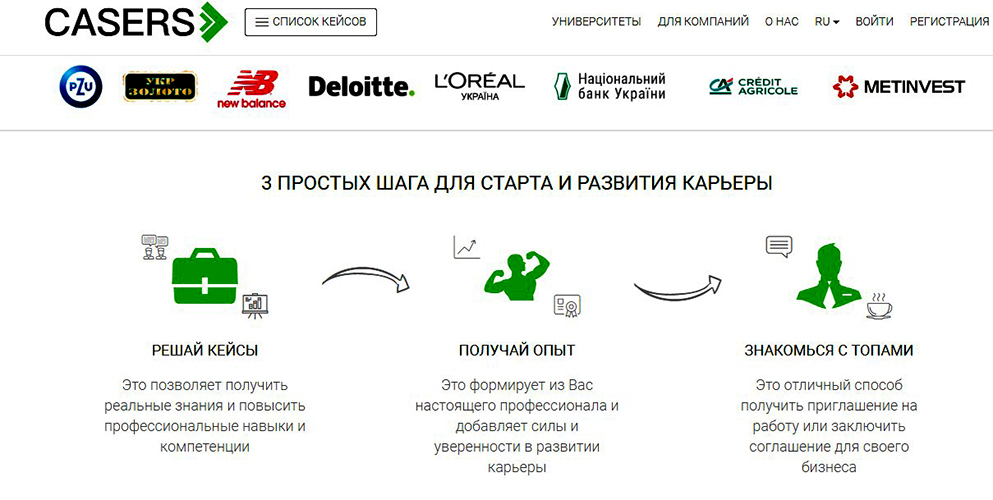The width and height of the screenshot is (993, 500).
Task: Open the Университеты menu item
Action: point(597,22)
